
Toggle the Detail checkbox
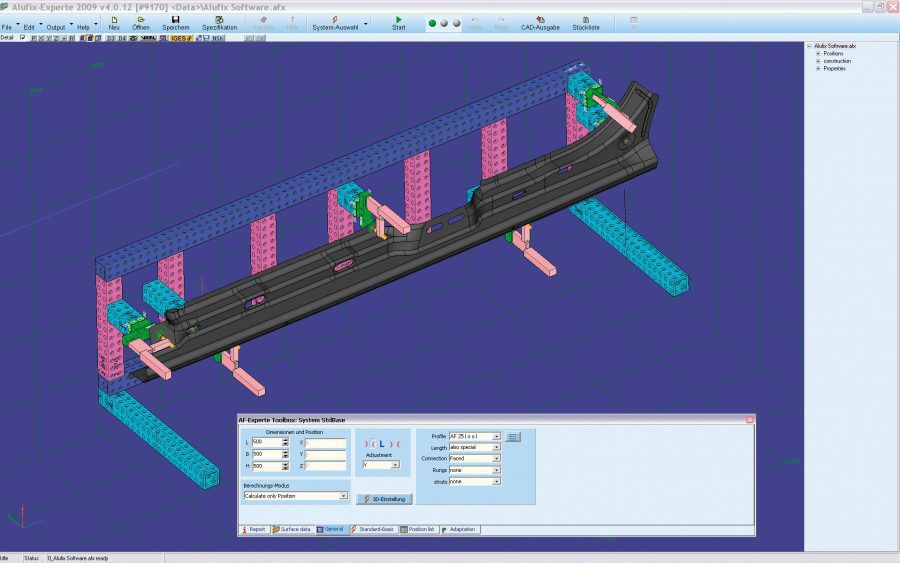pos(23,38)
